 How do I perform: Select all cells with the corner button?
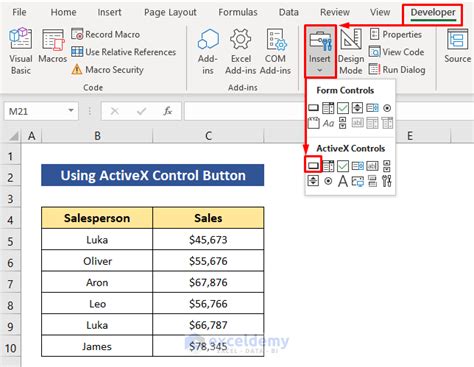[13, 136]
